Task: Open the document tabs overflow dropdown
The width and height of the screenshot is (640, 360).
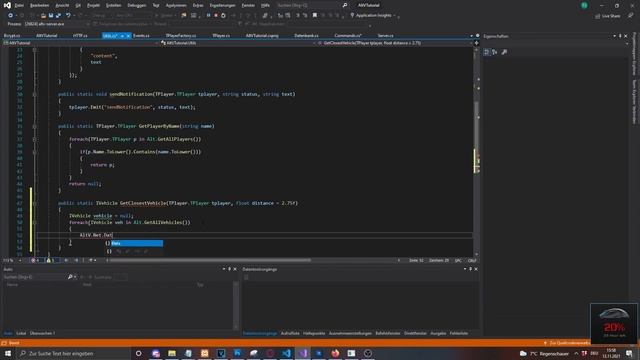Action: pyautogui.click(x=471, y=36)
